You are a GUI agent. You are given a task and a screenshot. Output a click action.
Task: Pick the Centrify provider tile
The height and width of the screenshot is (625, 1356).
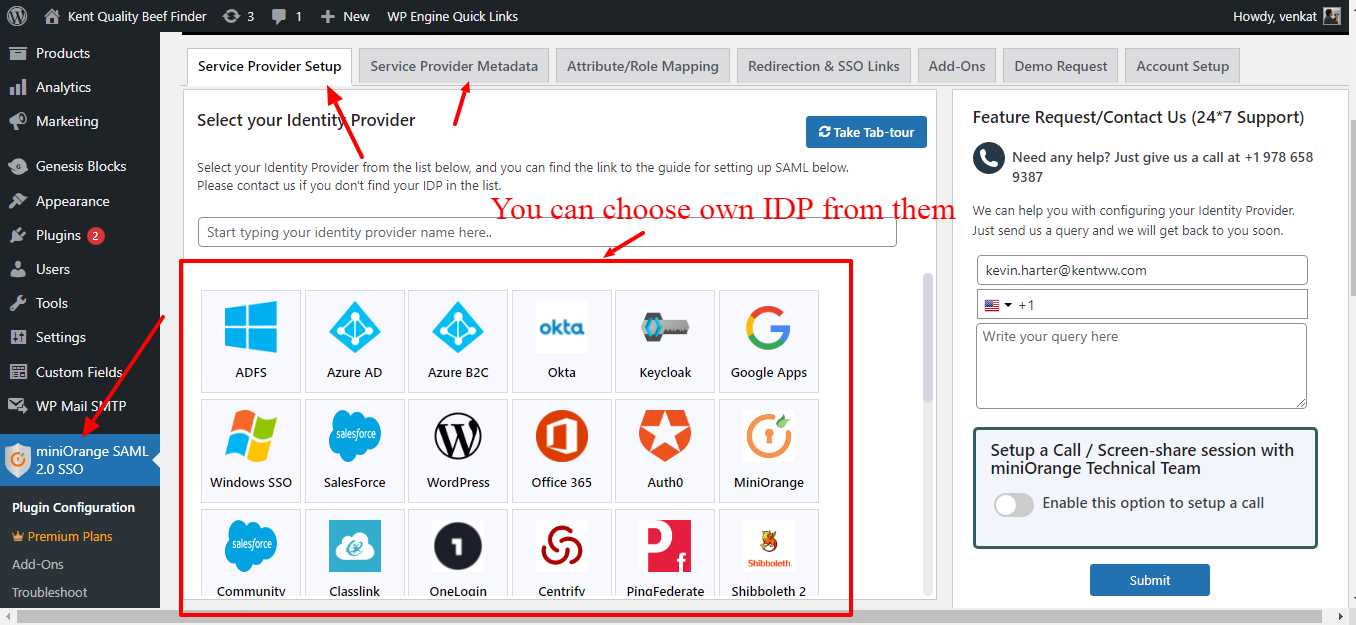click(x=562, y=553)
